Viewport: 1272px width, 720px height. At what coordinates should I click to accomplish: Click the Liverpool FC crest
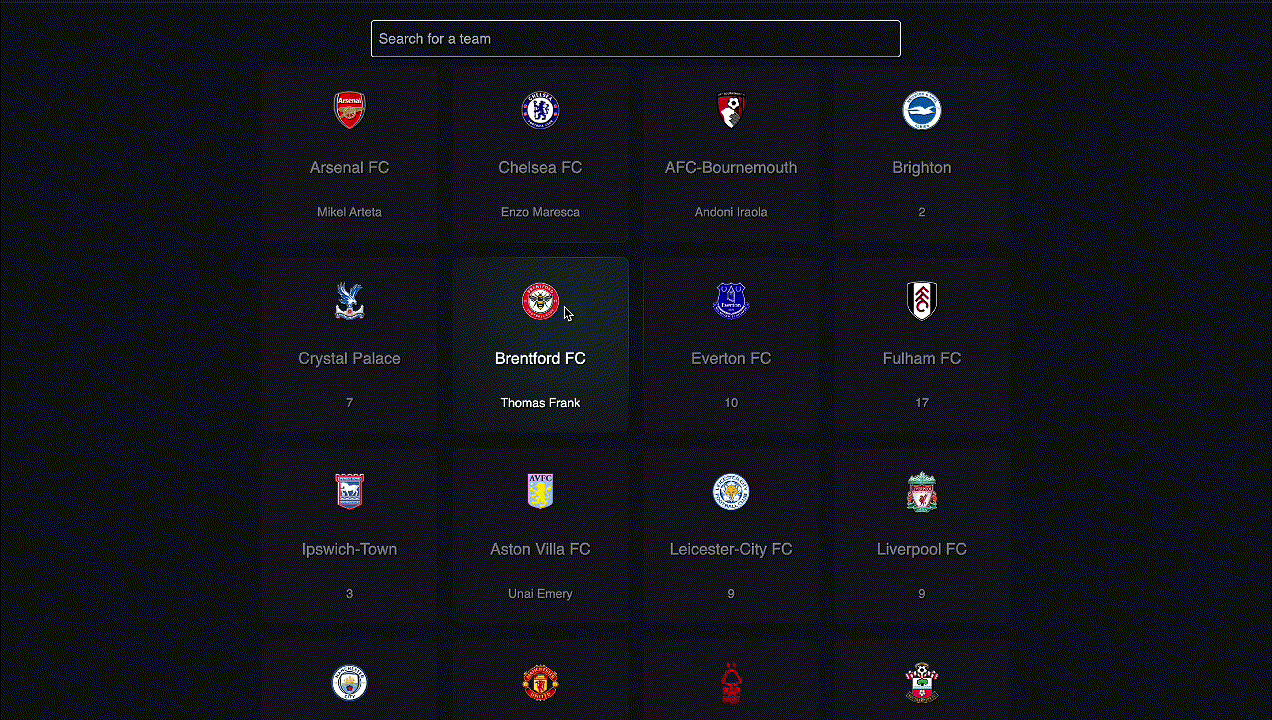tap(922, 492)
